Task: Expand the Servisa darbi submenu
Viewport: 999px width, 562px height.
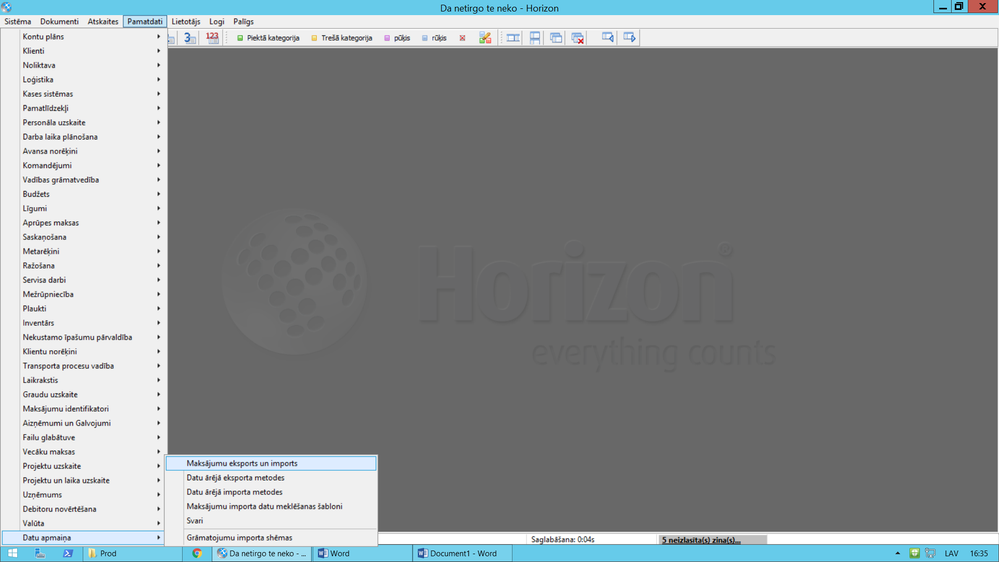Action: click(x=83, y=280)
